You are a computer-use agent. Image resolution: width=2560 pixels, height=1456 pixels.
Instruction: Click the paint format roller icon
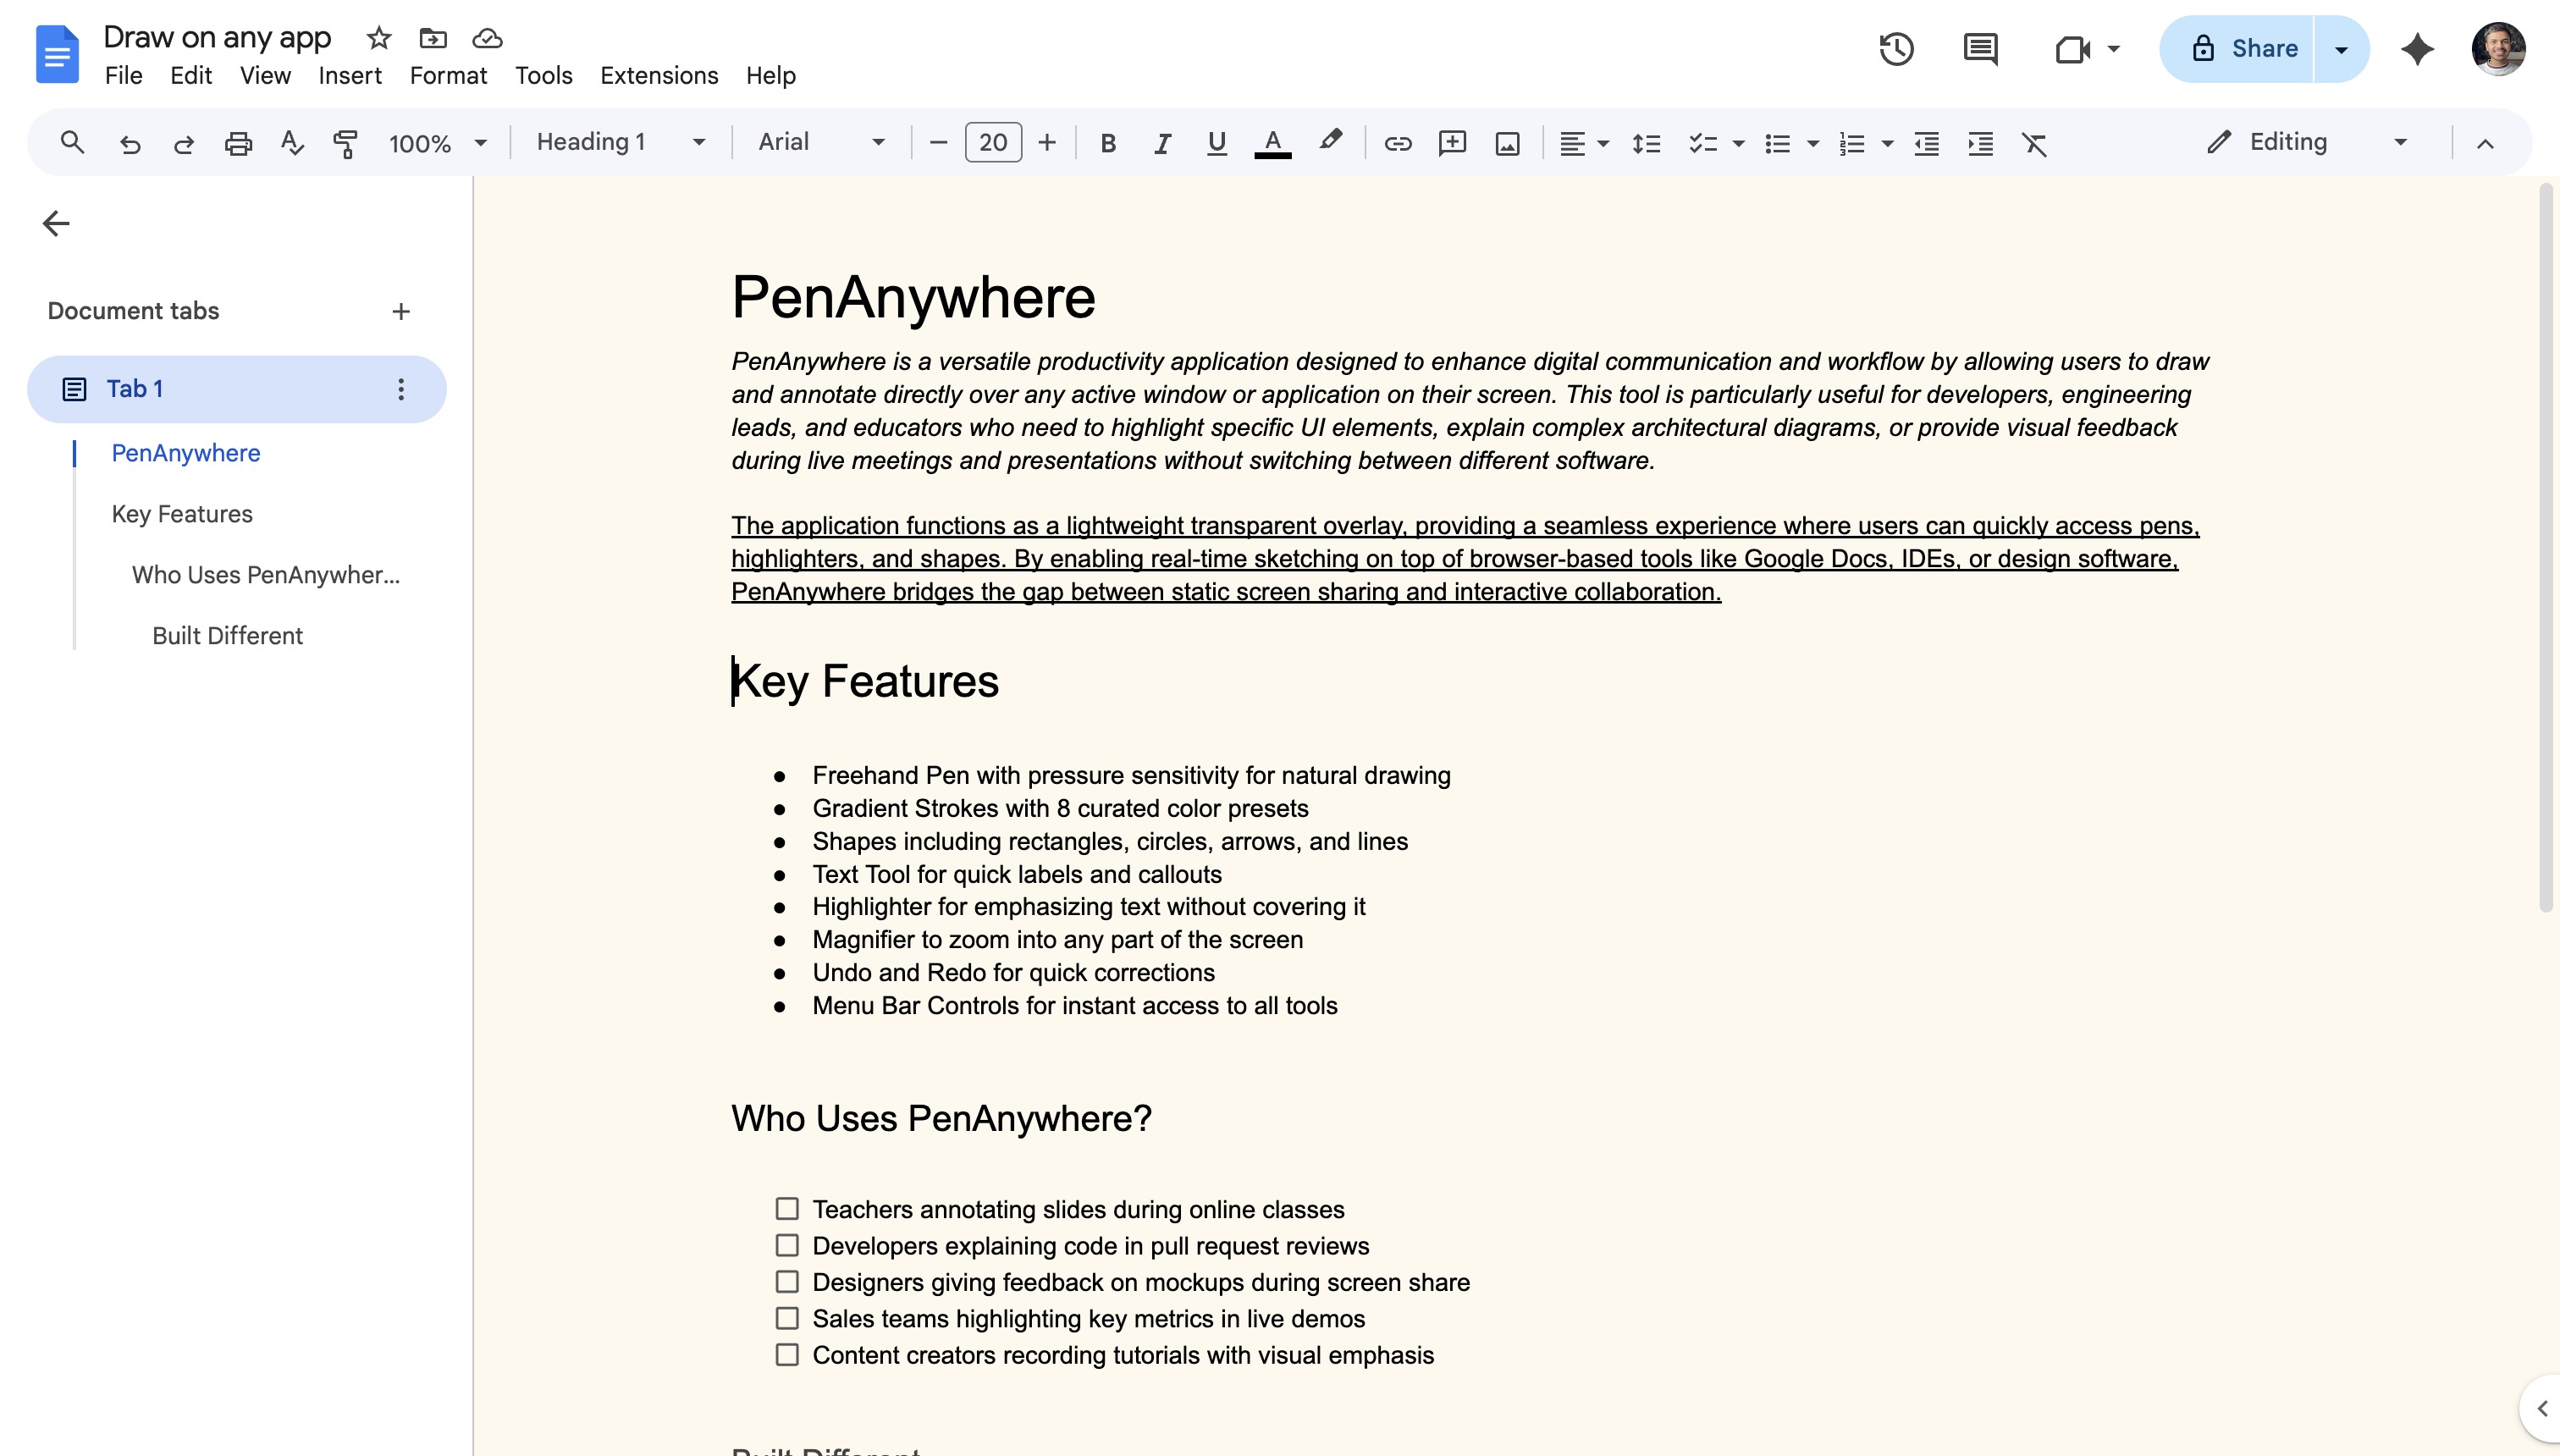[x=345, y=143]
